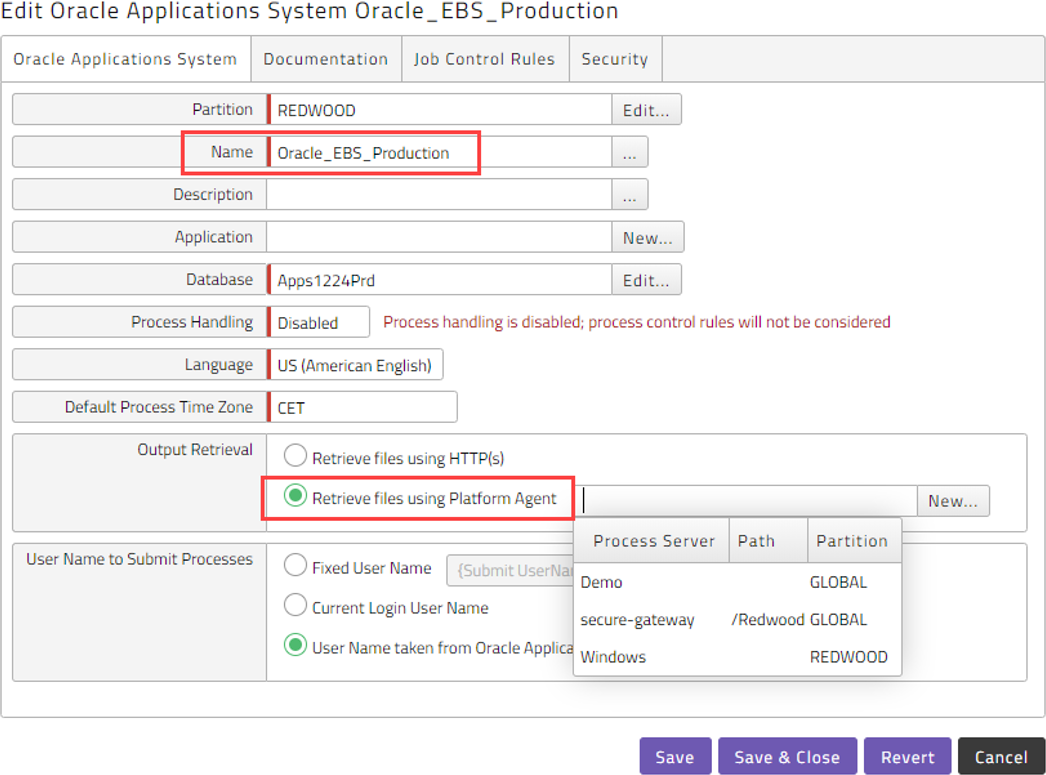Click the Language field label
This screenshot has width=1046, height=775.
coord(219,365)
